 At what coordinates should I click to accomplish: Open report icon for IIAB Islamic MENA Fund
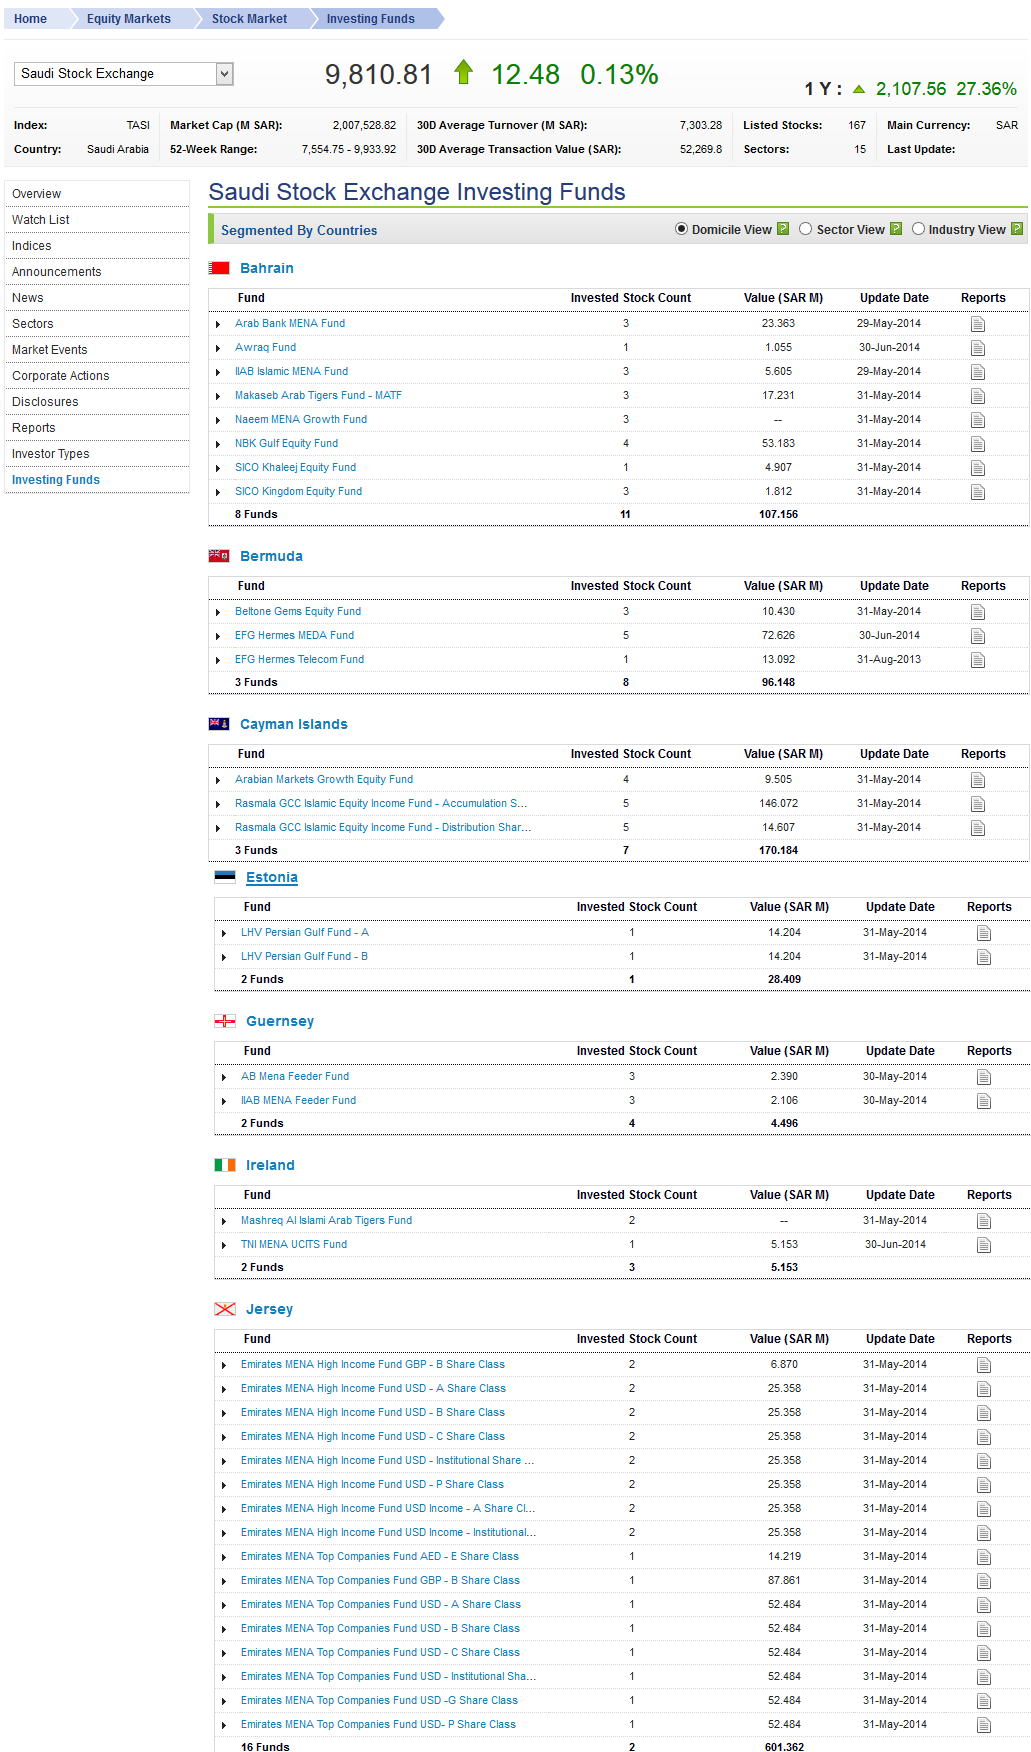coord(978,372)
